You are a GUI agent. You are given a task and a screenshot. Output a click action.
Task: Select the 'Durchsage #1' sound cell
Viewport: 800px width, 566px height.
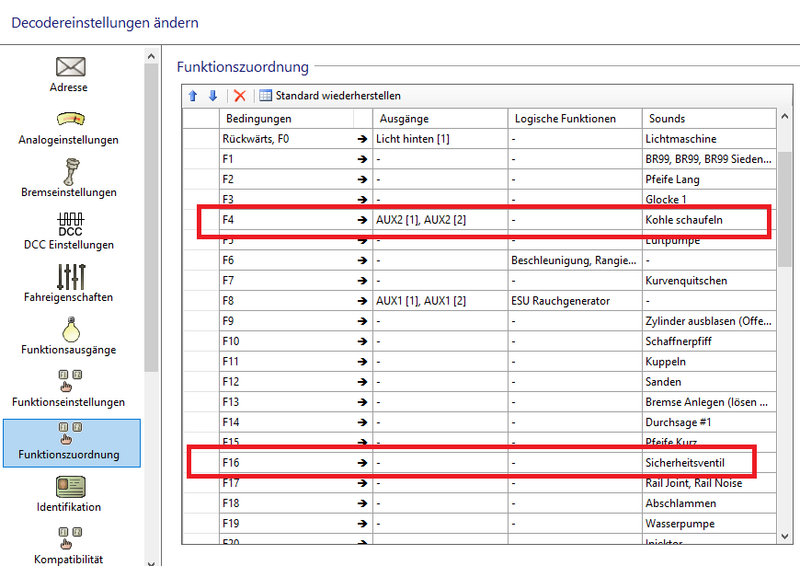click(709, 423)
